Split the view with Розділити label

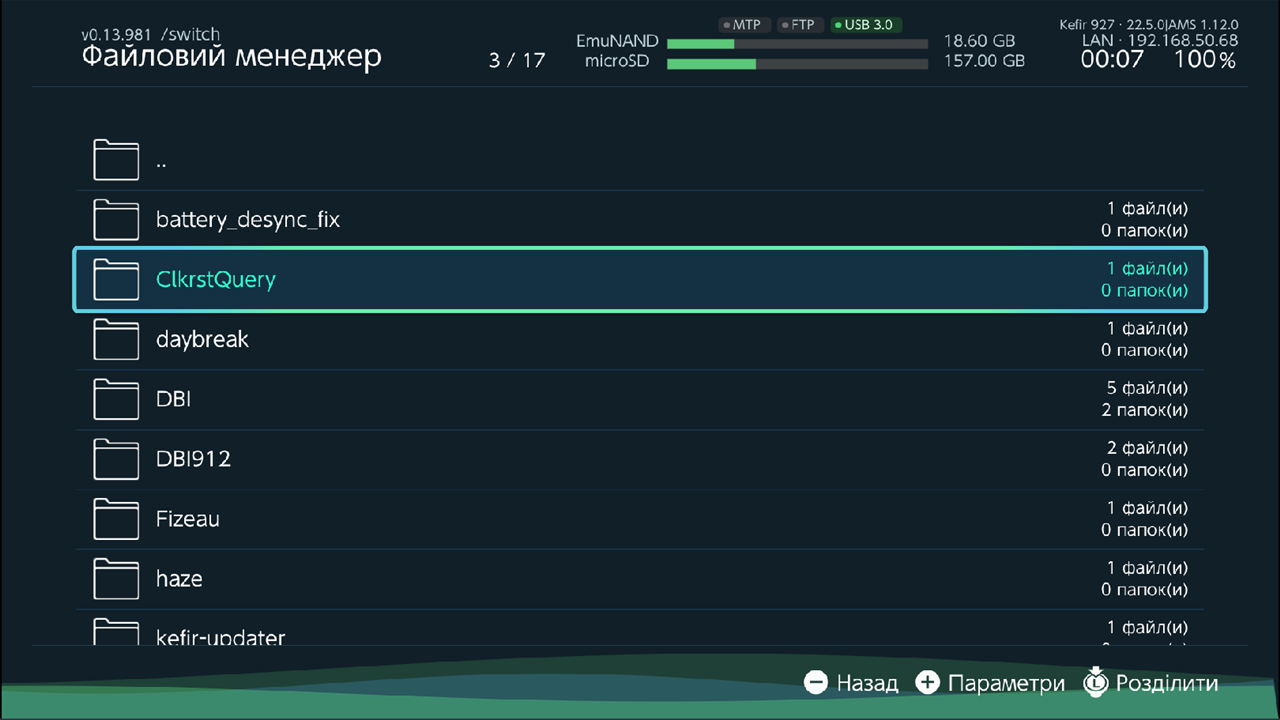[1167, 684]
